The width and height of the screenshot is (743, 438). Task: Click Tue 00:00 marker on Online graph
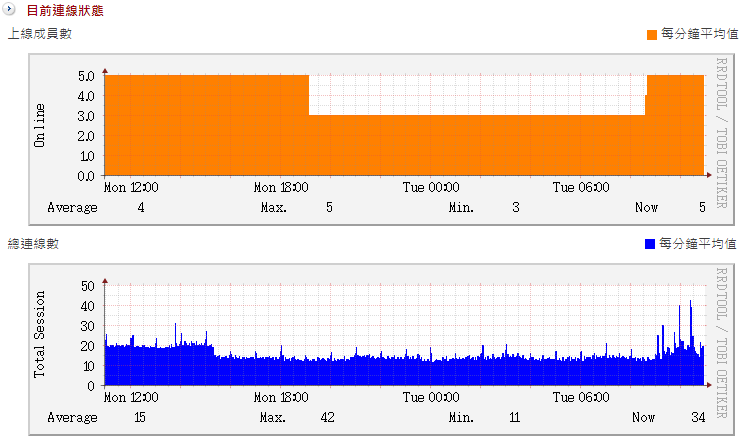click(x=431, y=187)
